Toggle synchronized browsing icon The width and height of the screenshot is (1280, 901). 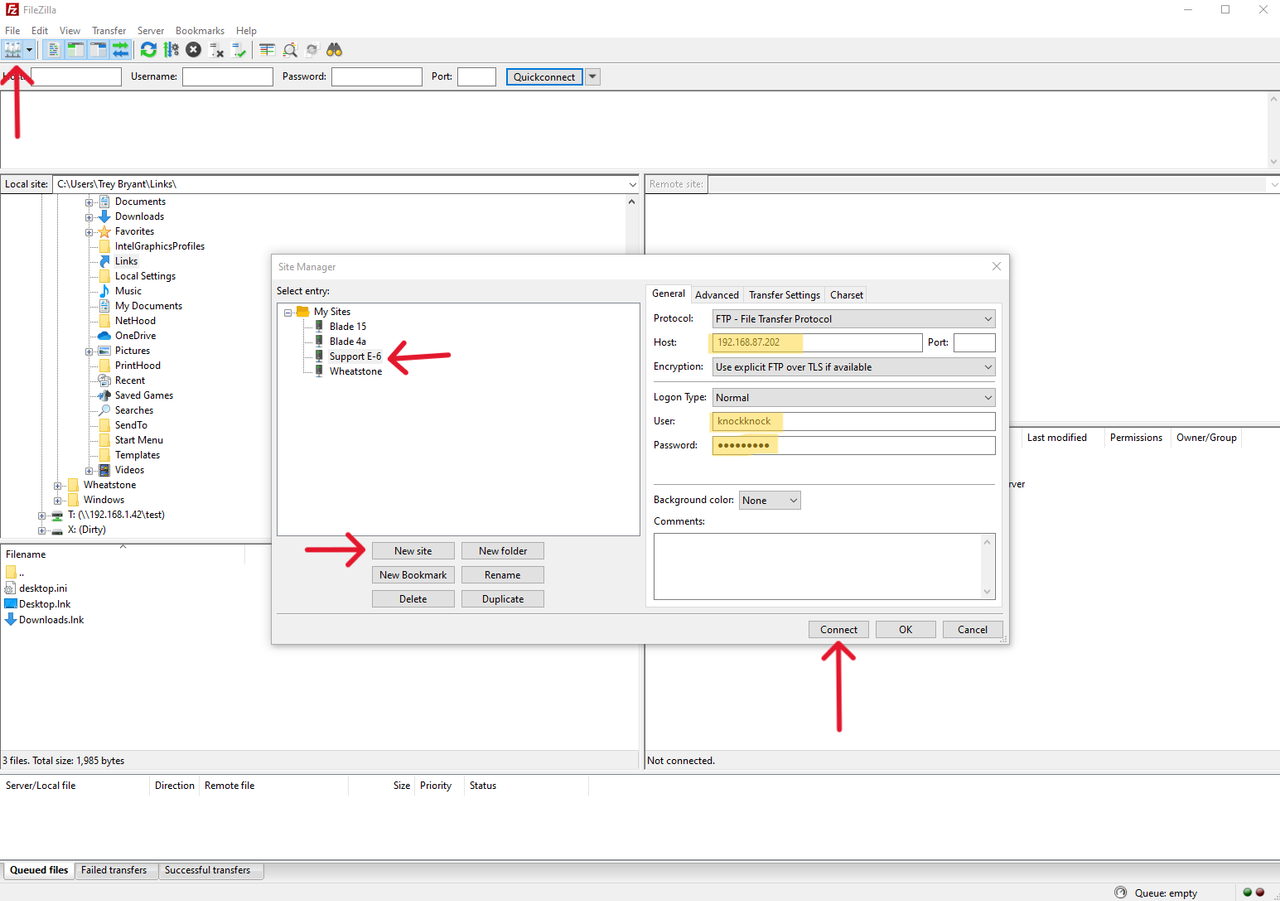(312, 49)
